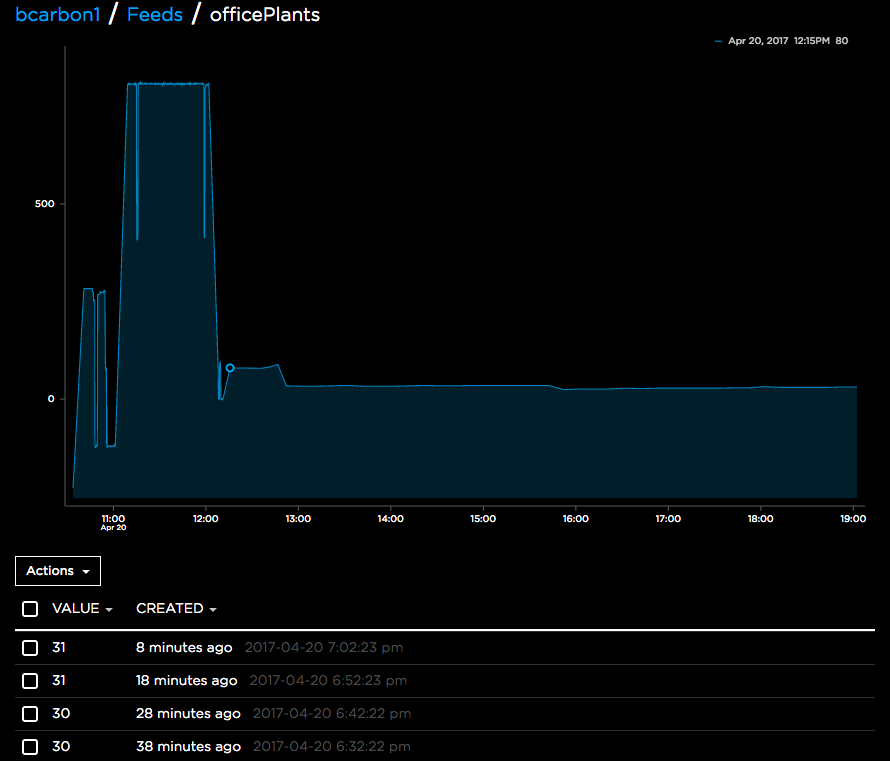The height and width of the screenshot is (761, 890).
Task: Click the 12:00 label on time axis
Action: tap(206, 519)
